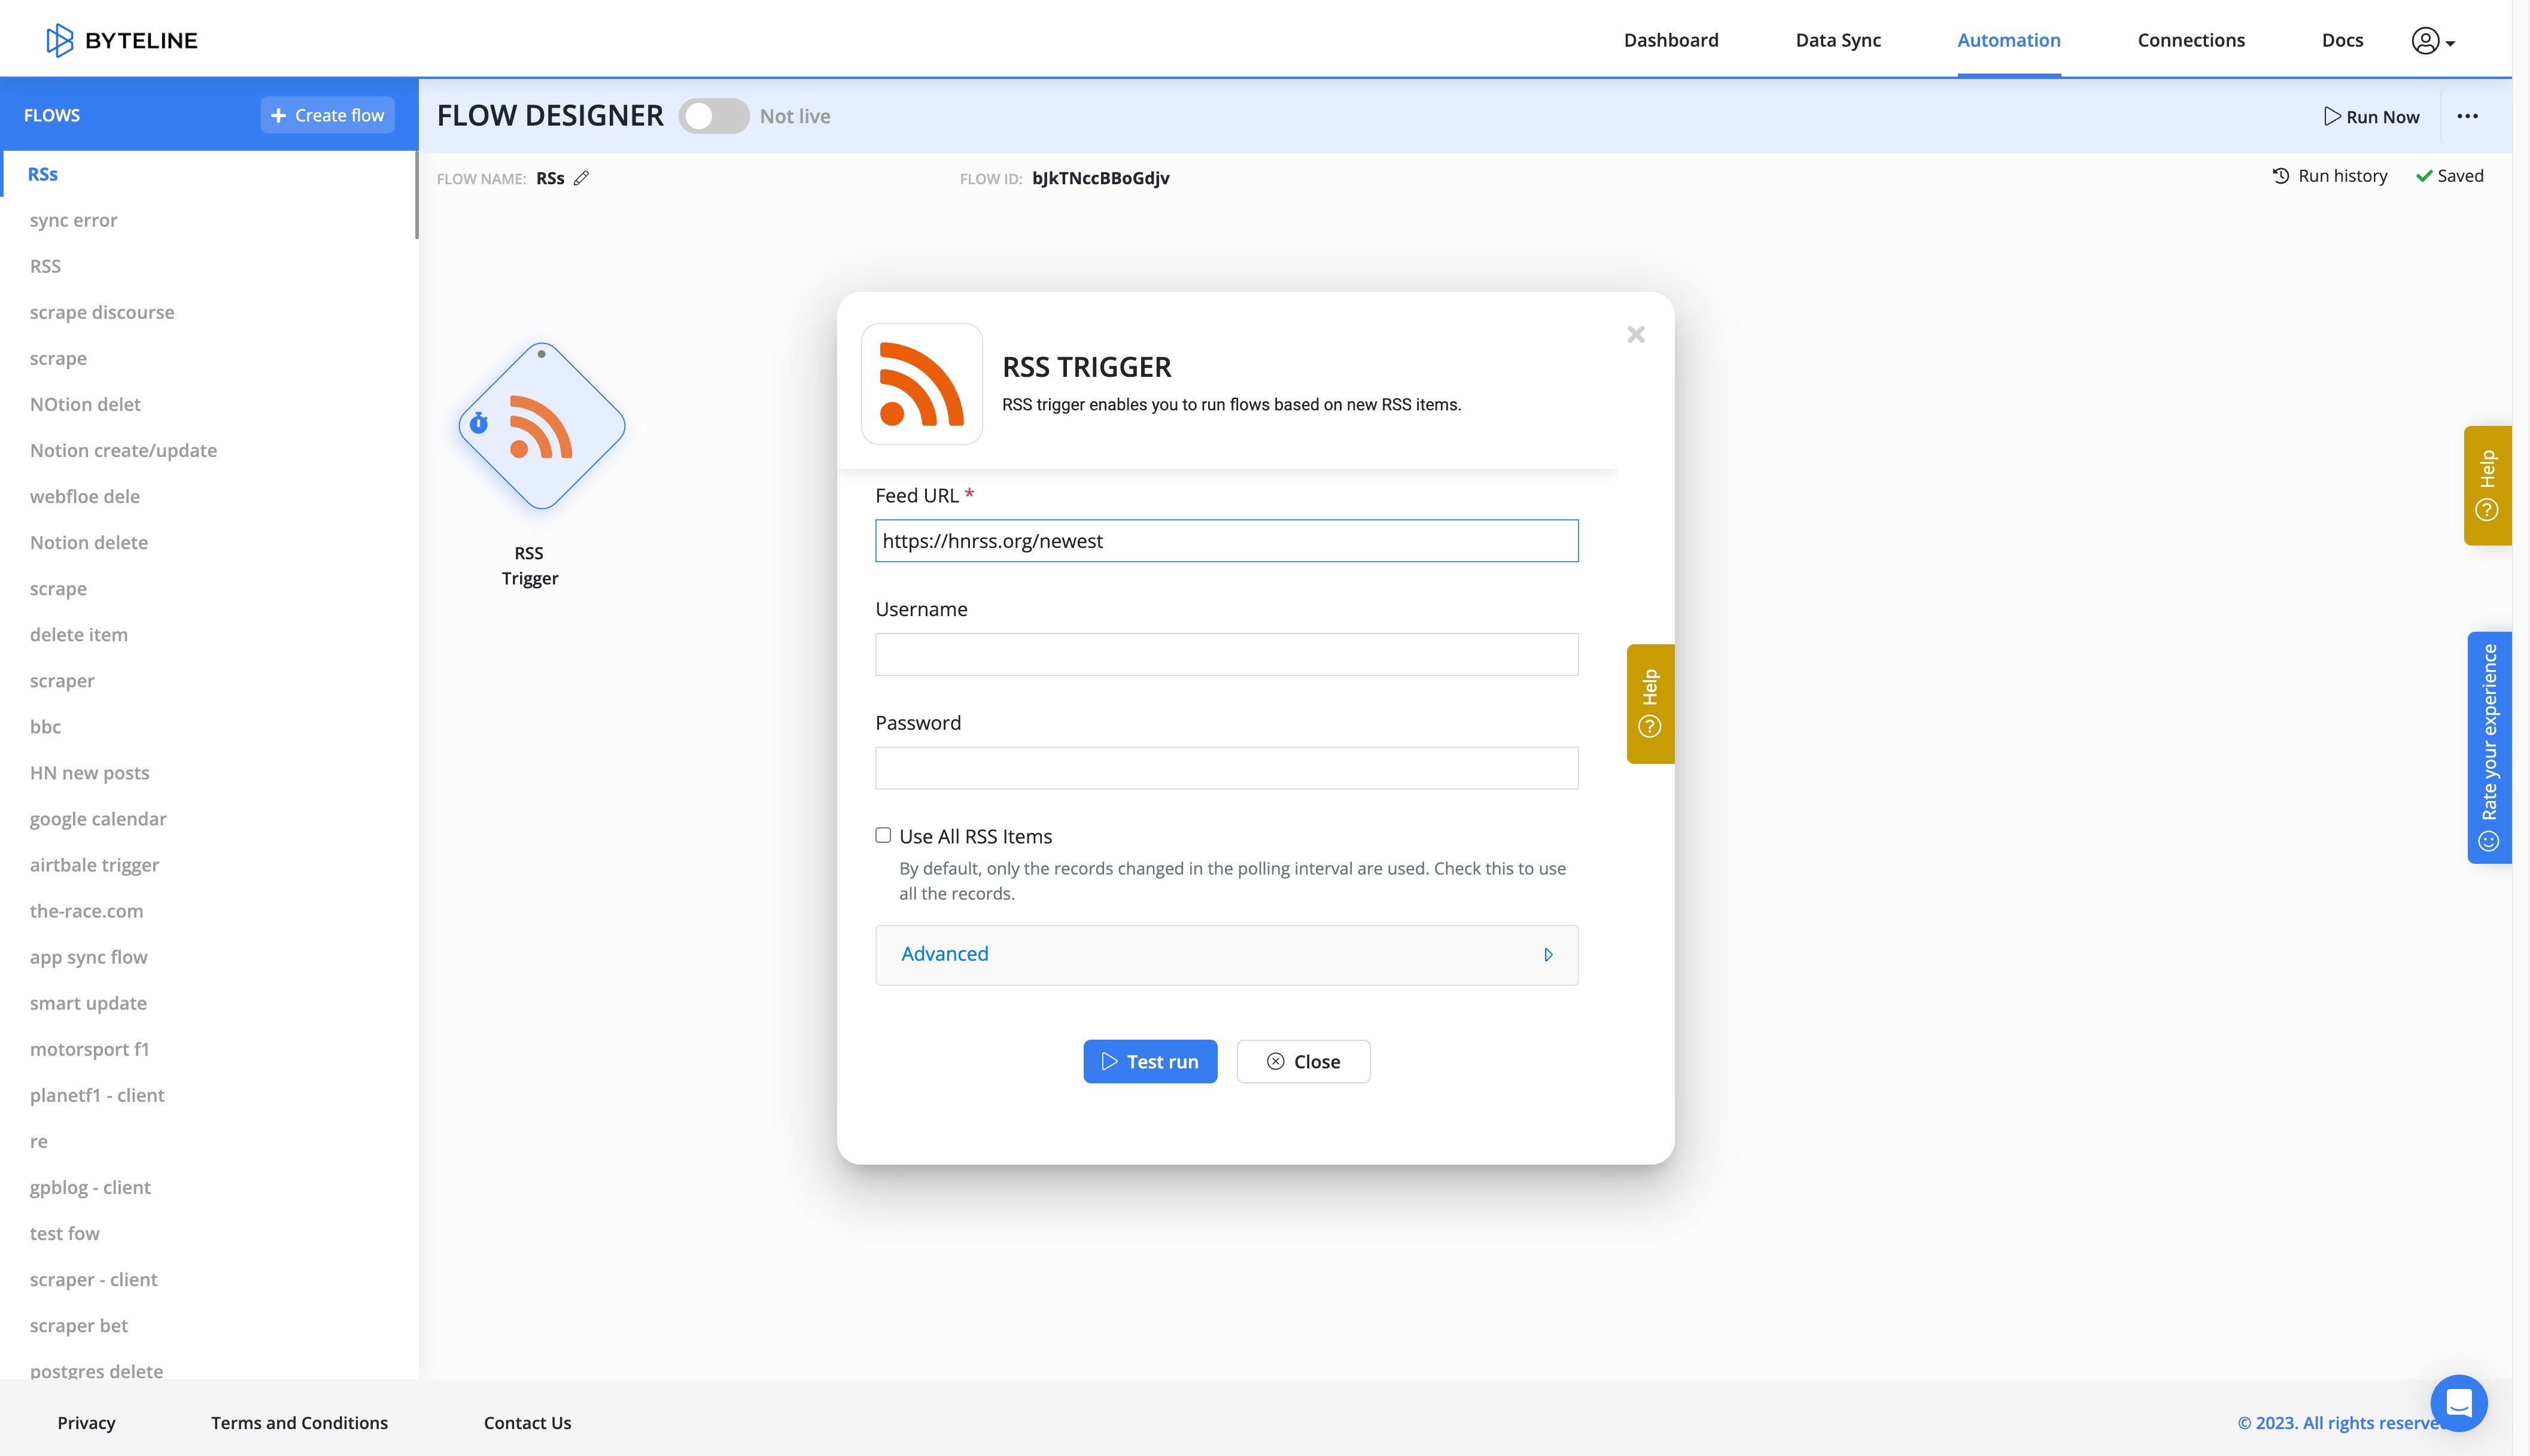Click Create flow button
The width and height of the screenshot is (2530, 1456).
(328, 115)
